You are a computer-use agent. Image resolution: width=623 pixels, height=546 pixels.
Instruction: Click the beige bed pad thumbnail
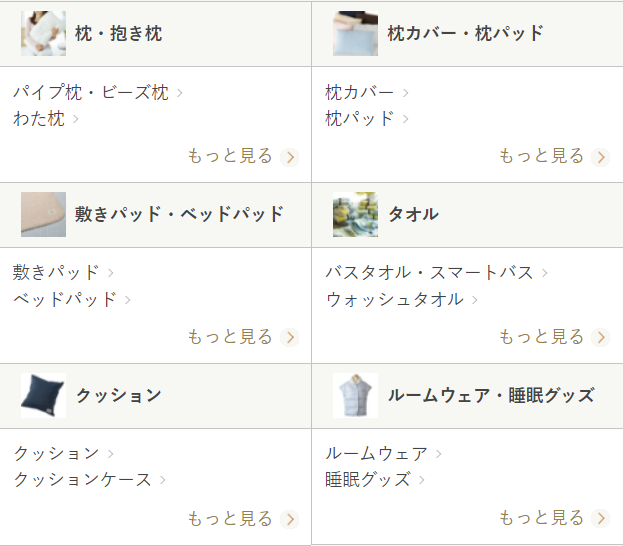pyautogui.click(x=43, y=214)
